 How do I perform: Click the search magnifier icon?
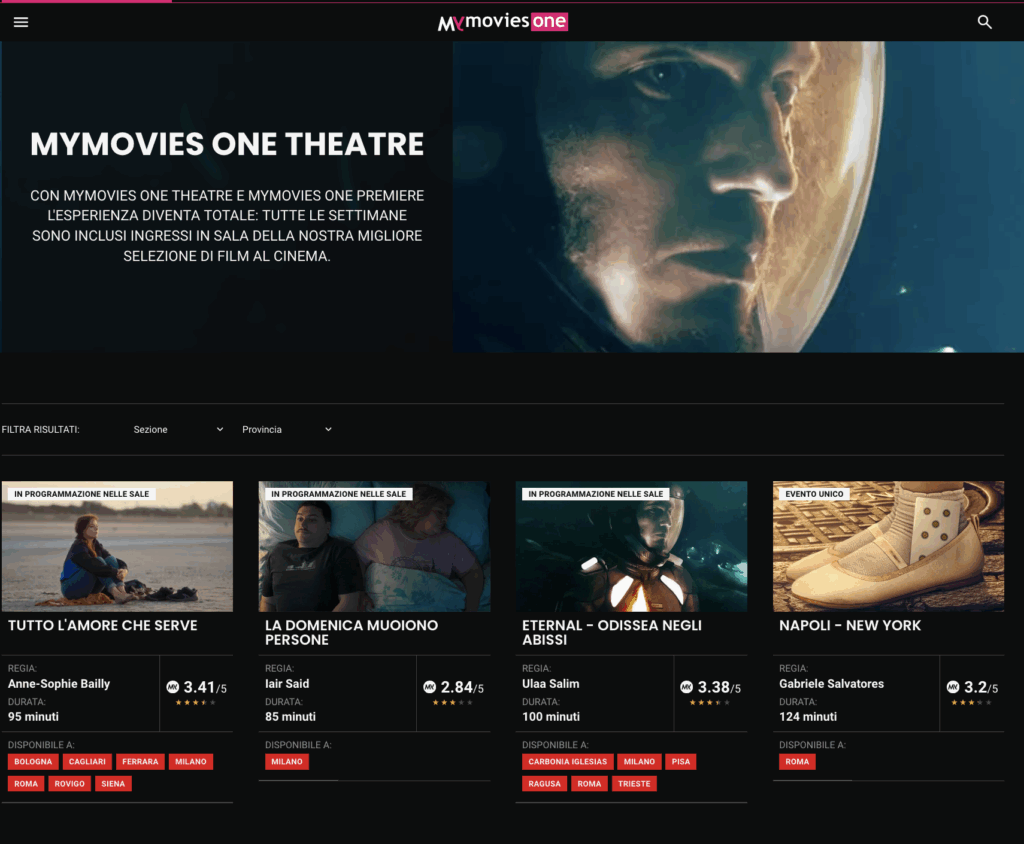984,22
